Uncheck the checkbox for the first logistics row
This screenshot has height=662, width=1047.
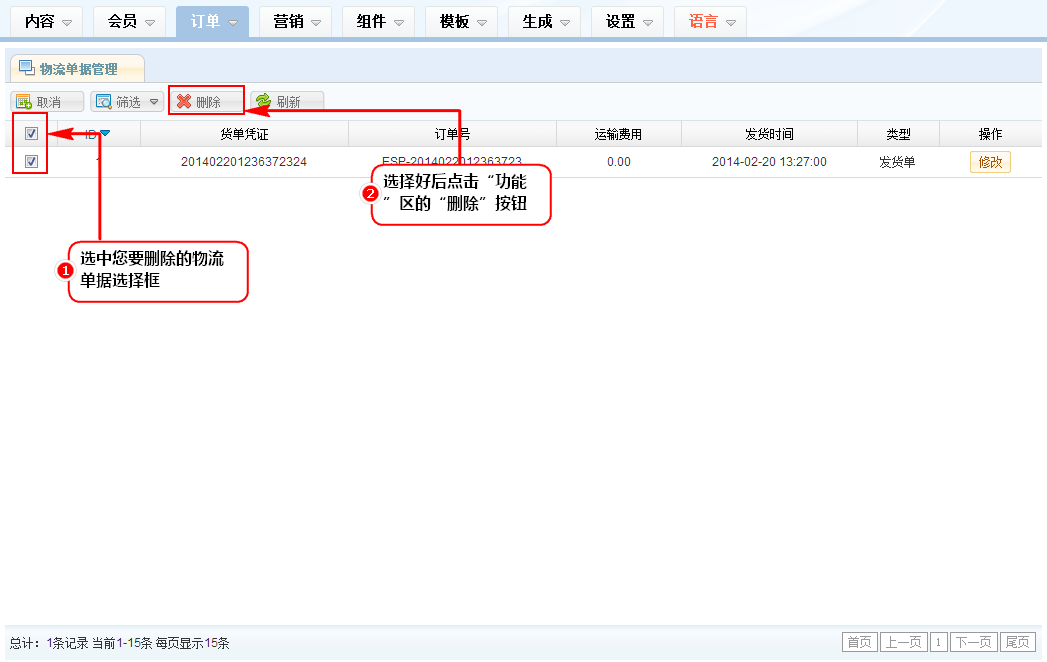point(31,162)
